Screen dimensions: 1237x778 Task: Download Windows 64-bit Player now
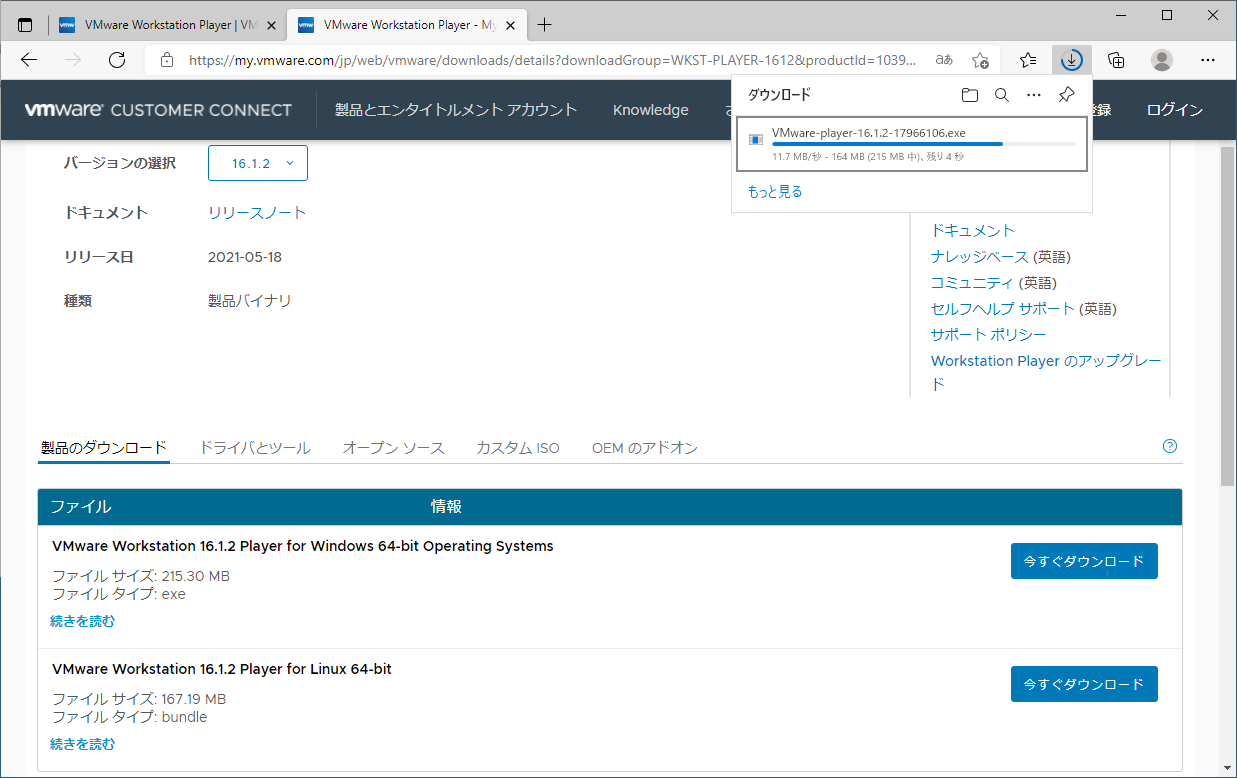click(1083, 561)
